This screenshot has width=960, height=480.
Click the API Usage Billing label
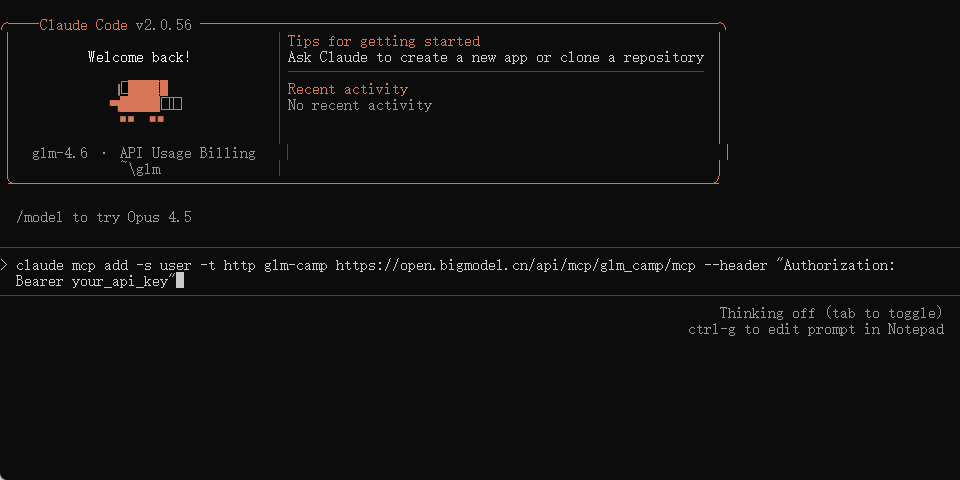click(x=187, y=153)
